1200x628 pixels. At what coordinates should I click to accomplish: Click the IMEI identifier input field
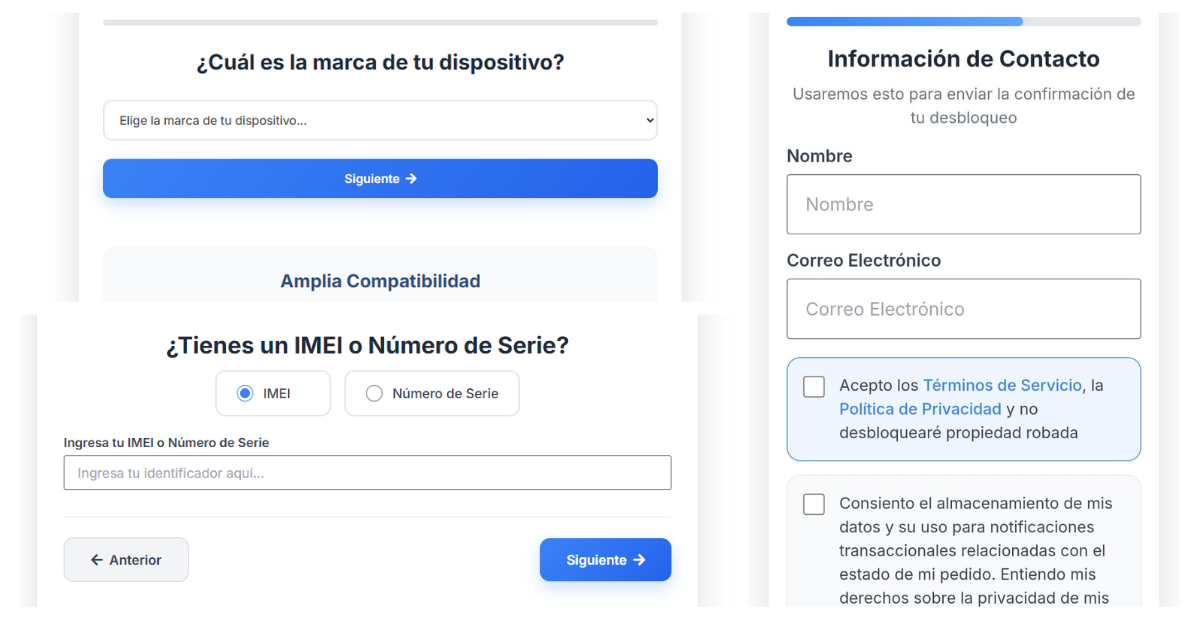(x=367, y=472)
